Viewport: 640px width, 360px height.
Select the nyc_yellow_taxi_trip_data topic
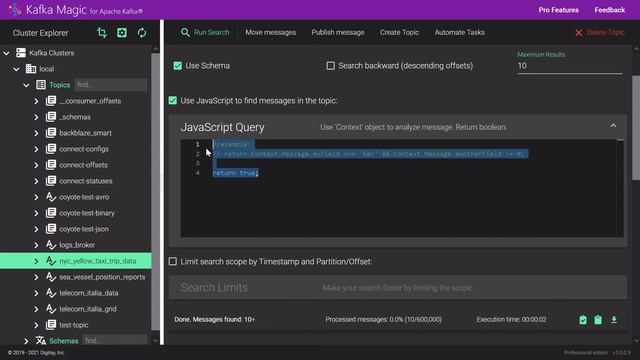(x=98, y=261)
